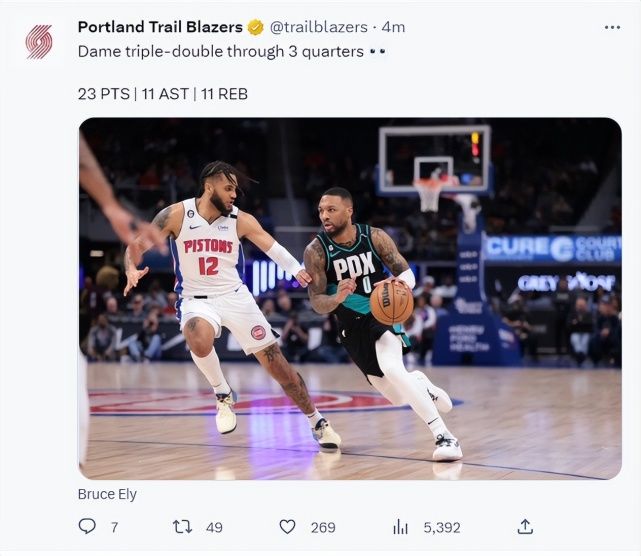Screen dimensions: 641x556
Task: Click the gold verified badge
Action: pos(256,27)
